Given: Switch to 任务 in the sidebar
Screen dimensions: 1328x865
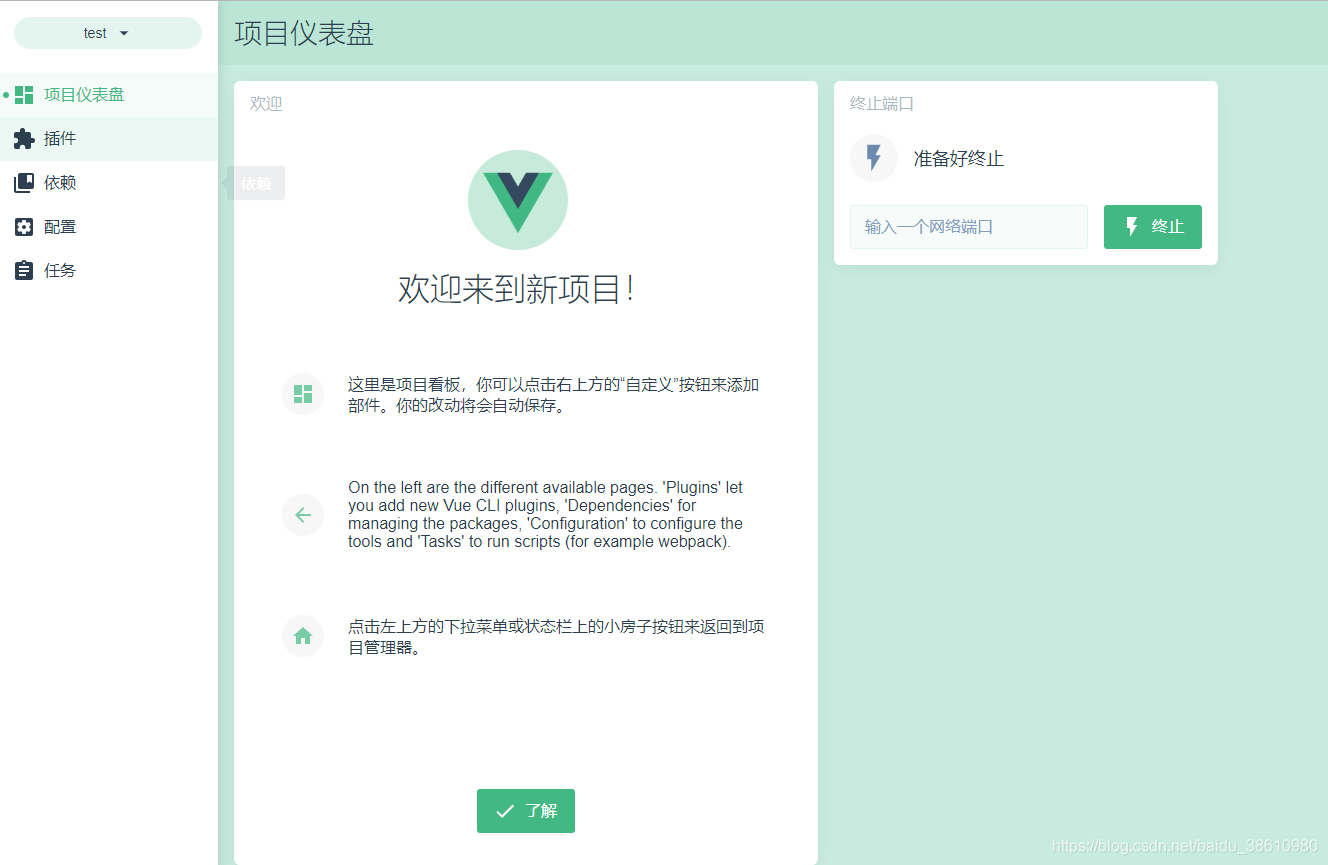Looking at the screenshot, I should click(x=109, y=271).
